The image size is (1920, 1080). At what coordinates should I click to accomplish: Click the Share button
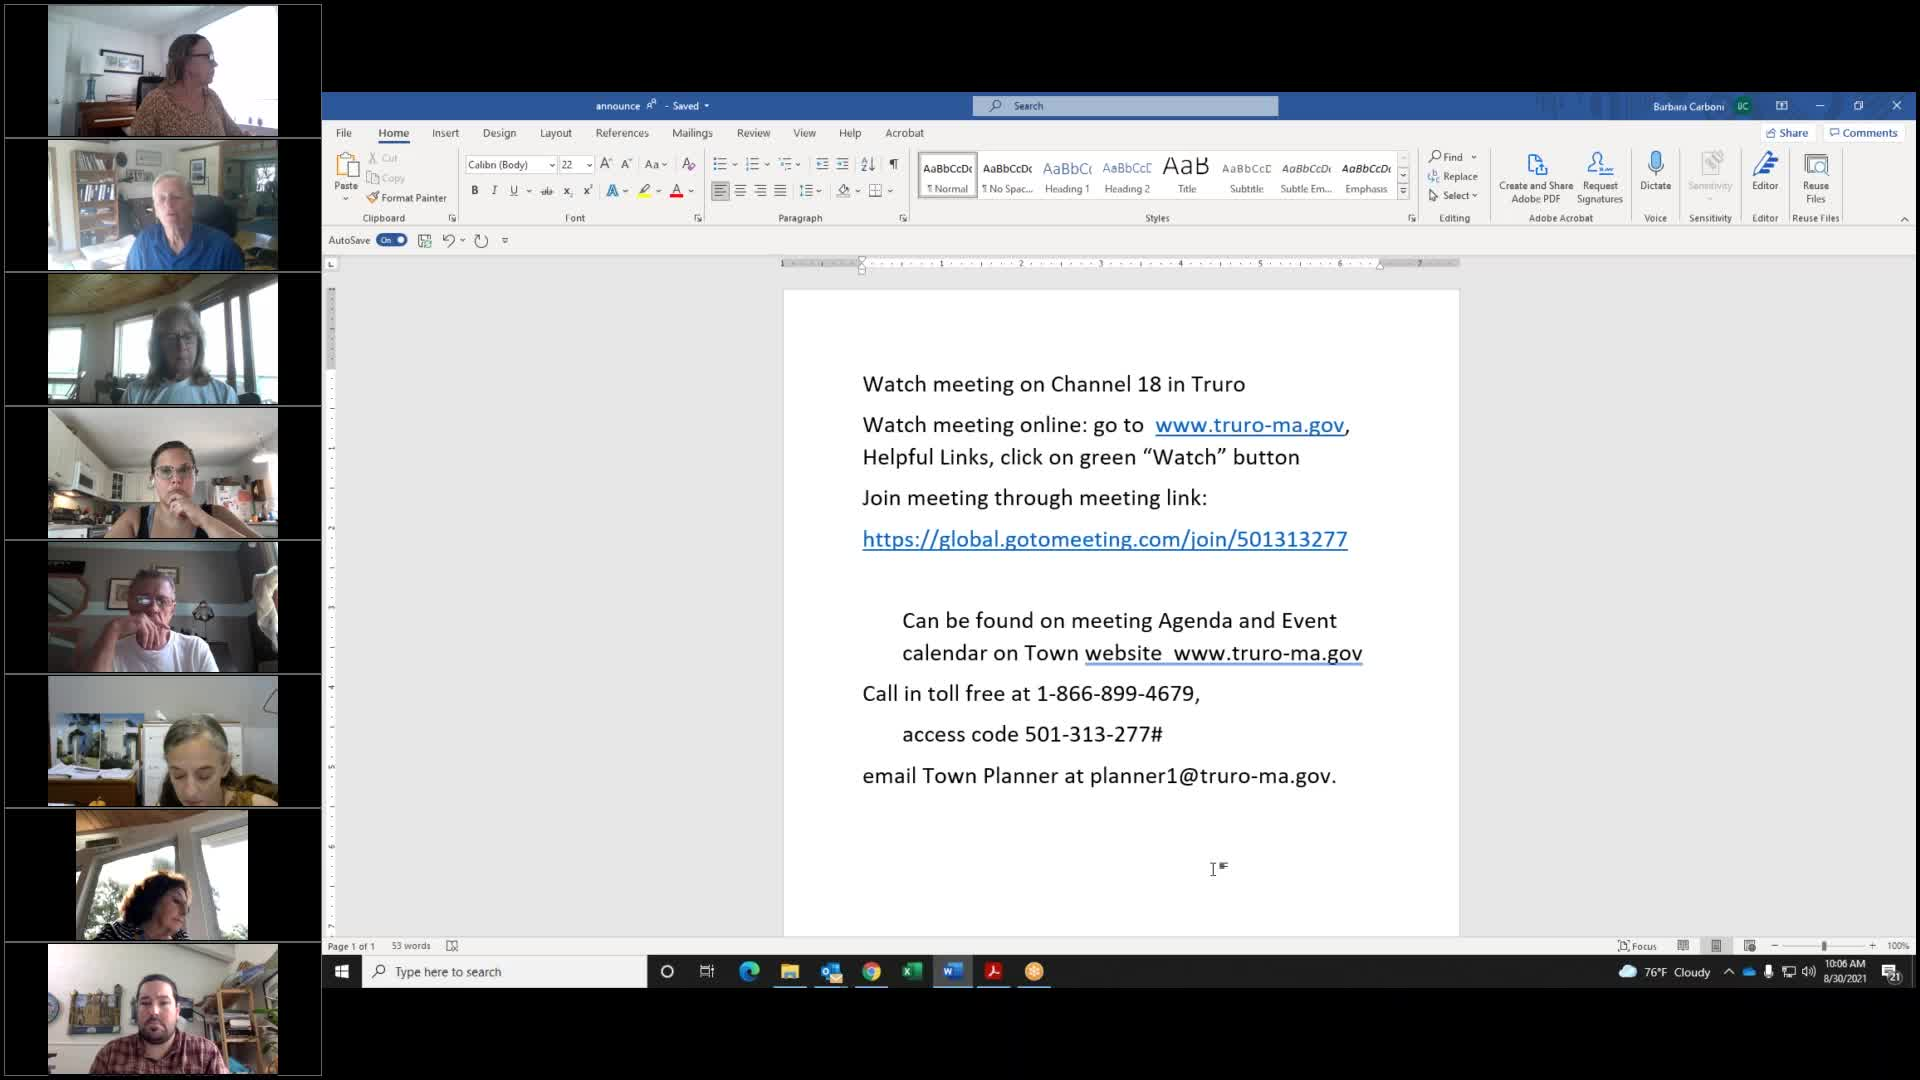(1787, 133)
